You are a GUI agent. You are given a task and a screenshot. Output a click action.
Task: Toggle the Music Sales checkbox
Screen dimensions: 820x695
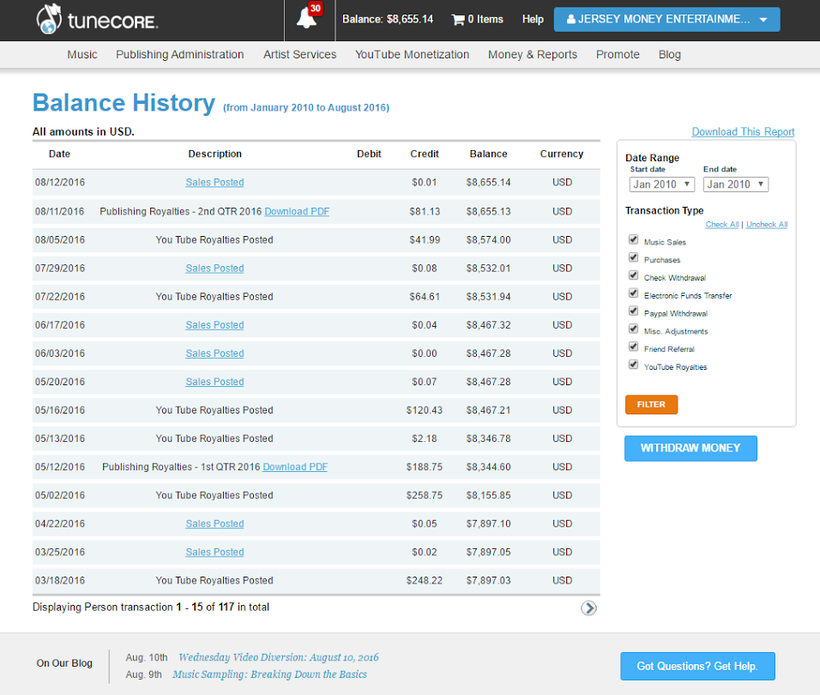[633, 240]
